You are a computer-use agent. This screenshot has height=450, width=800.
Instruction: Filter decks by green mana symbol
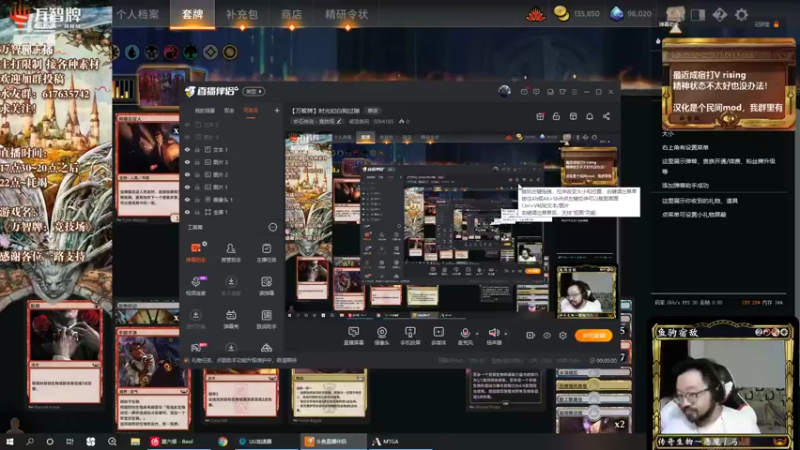click(x=190, y=52)
